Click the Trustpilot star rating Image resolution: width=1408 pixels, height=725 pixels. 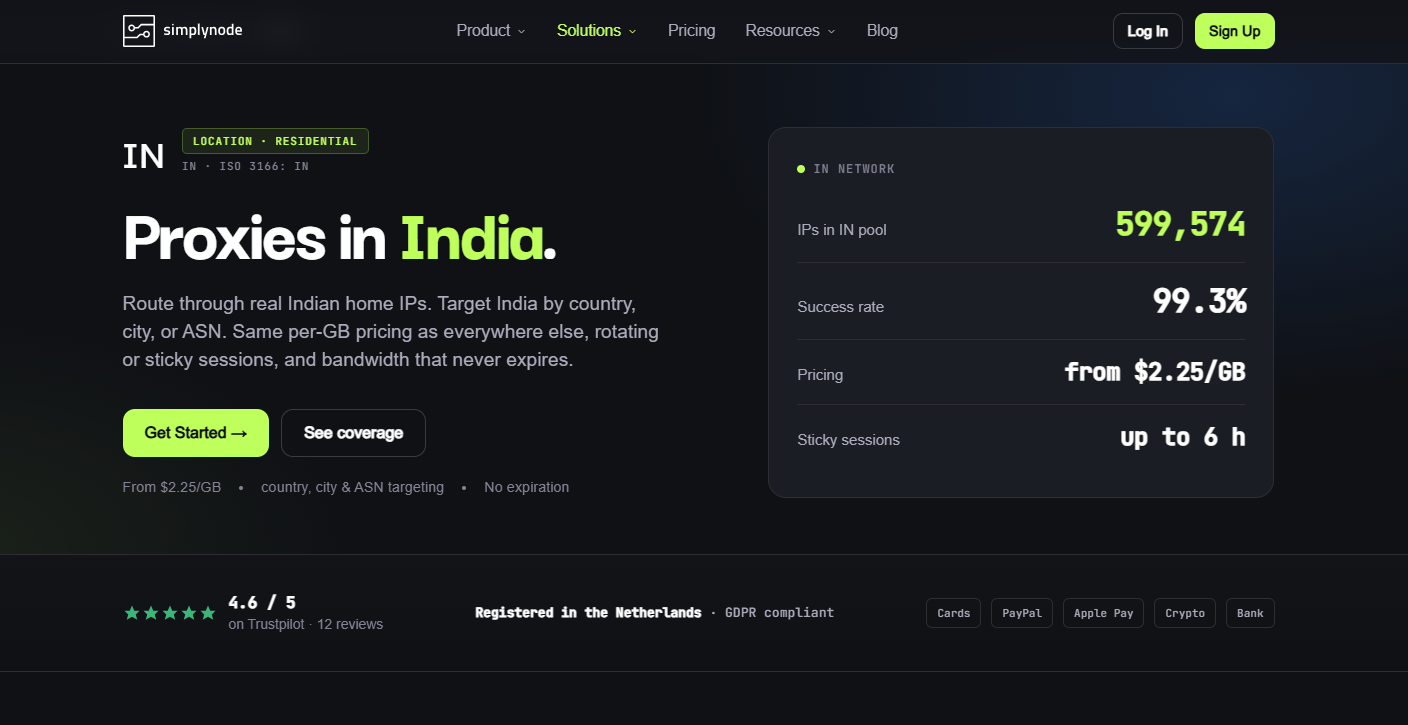click(x=170, y=613)
